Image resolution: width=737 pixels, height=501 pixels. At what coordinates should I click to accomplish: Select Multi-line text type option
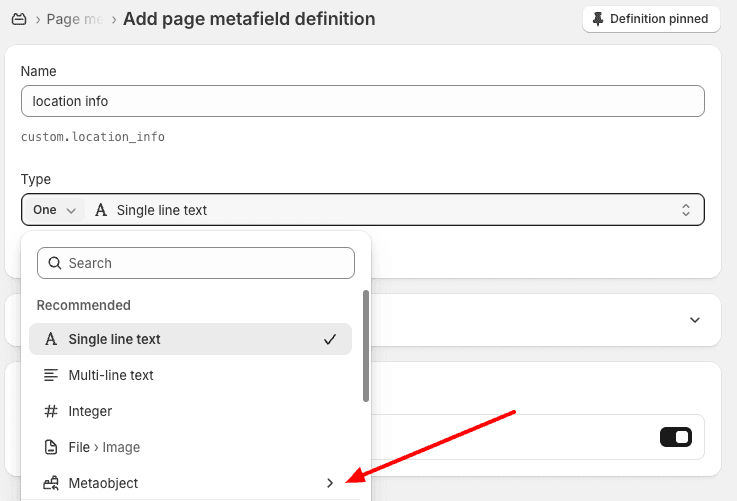[x=111, y=375]
